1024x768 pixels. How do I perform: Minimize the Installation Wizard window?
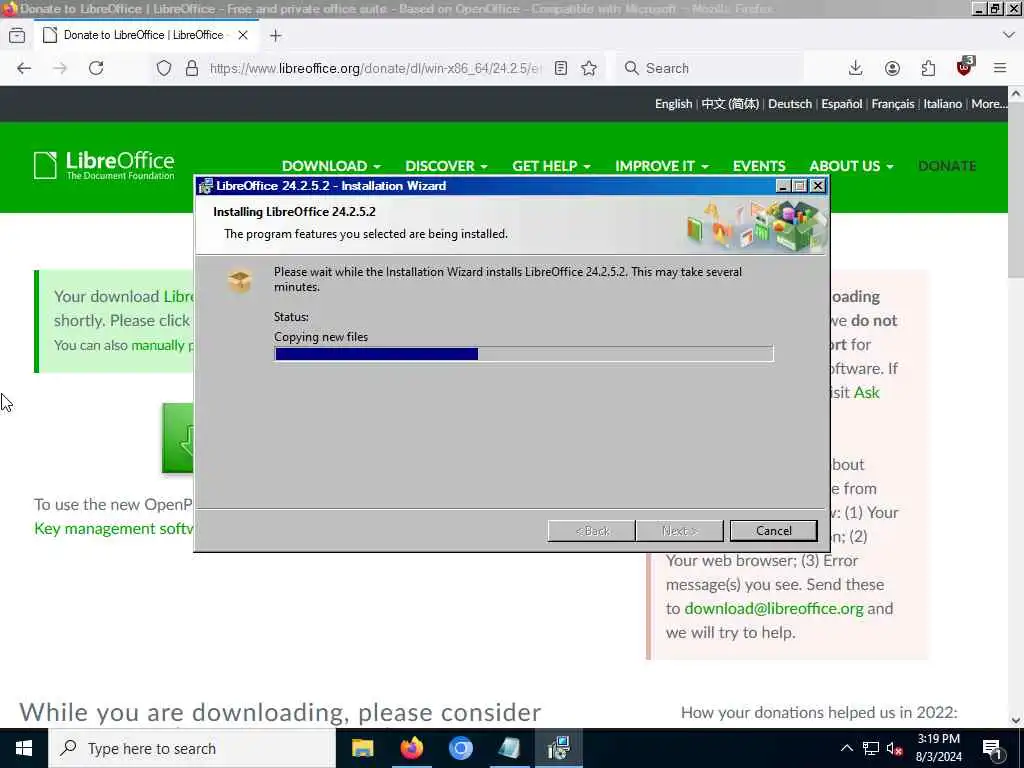click(783, 186)
